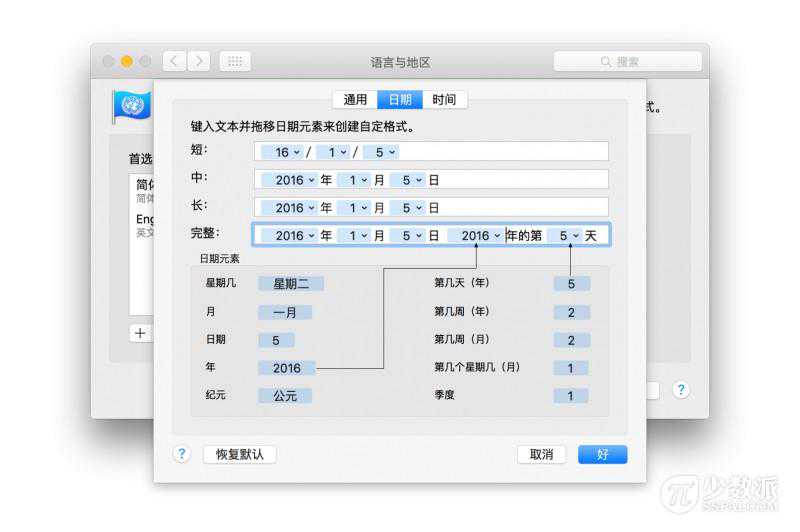Image resolution: width=800 pixels, height=532 pixels.
Task: Open the day 5 dropdown in the 长 row
Action: 408,208
